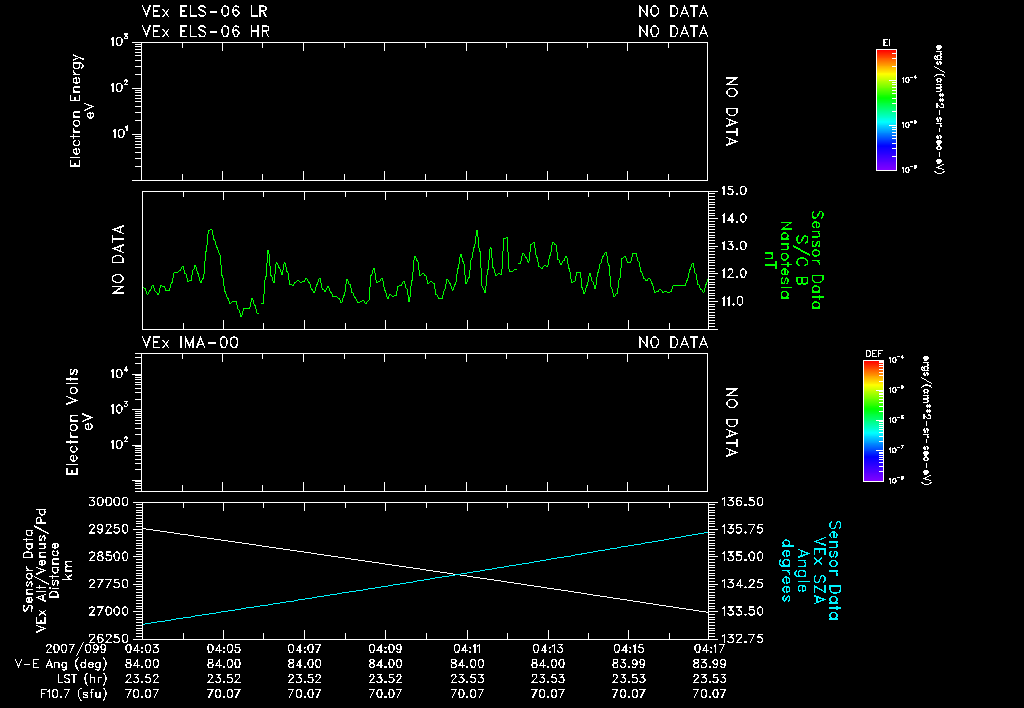The image size is (1024, 708).
Task: Click the 70.07 F10.7 value under 04:03
Action: (x=142, y=694)
